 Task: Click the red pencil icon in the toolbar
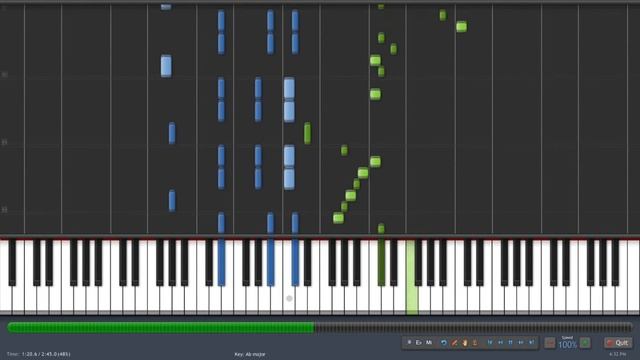point(454,343)
